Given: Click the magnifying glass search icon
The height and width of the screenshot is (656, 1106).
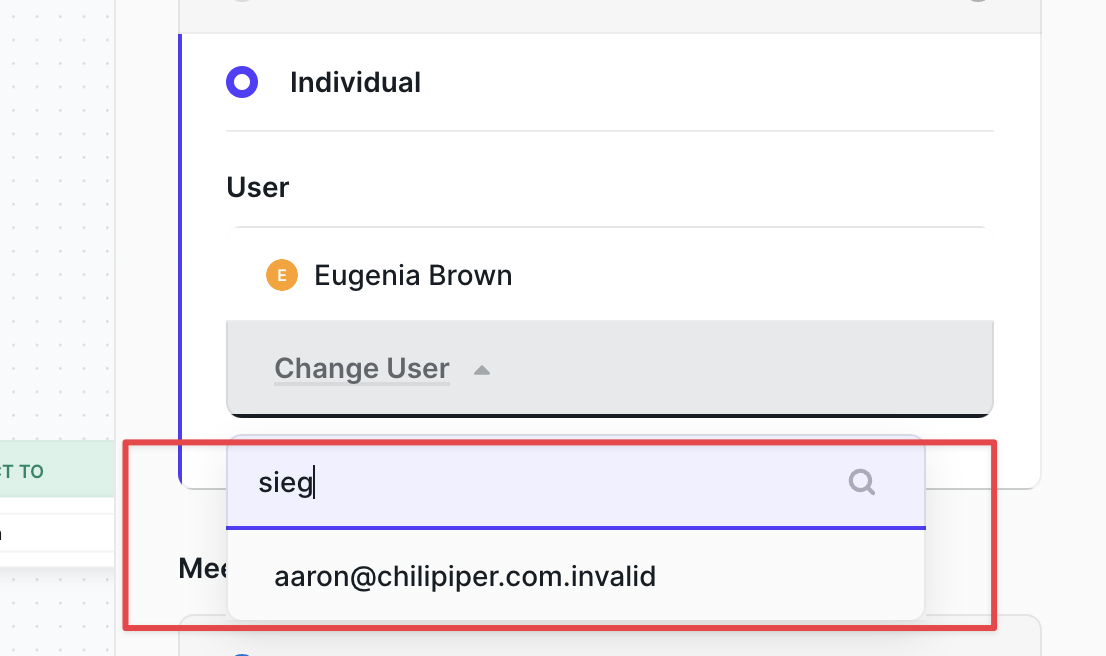Looking at the screenshot, I should 862,484.
